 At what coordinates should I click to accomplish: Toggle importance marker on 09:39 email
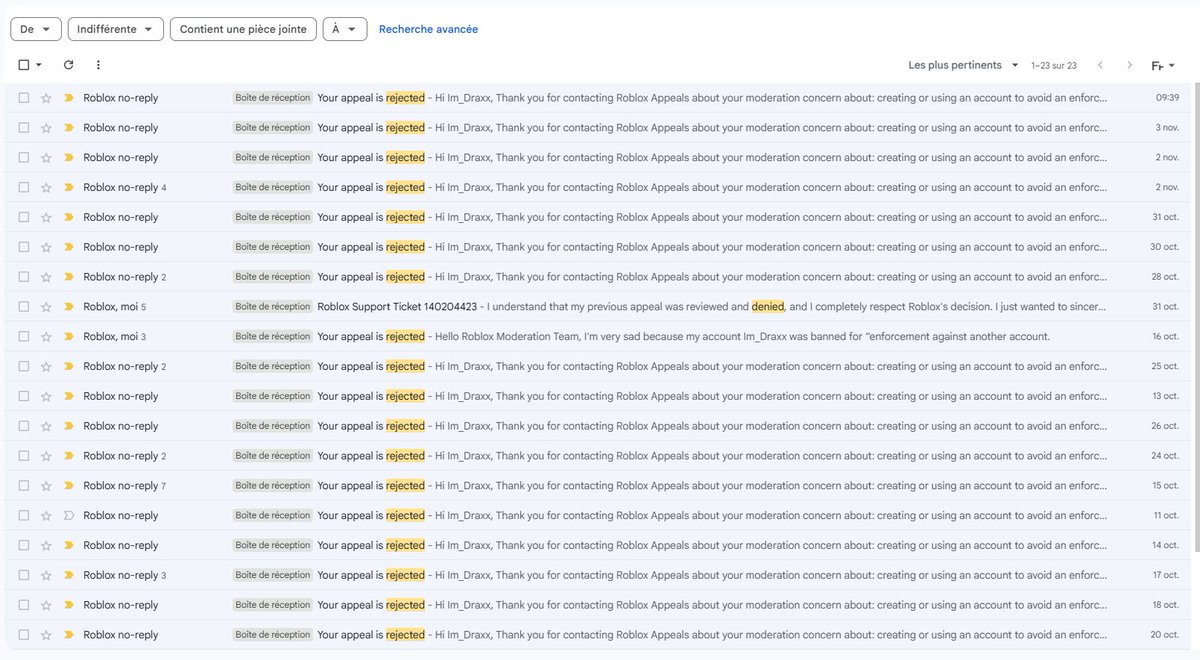[x=69, y=98]
